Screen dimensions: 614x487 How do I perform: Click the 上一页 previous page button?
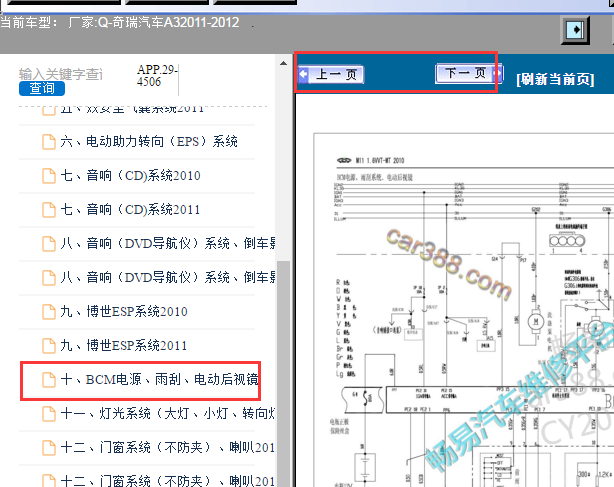pos(331,74)
